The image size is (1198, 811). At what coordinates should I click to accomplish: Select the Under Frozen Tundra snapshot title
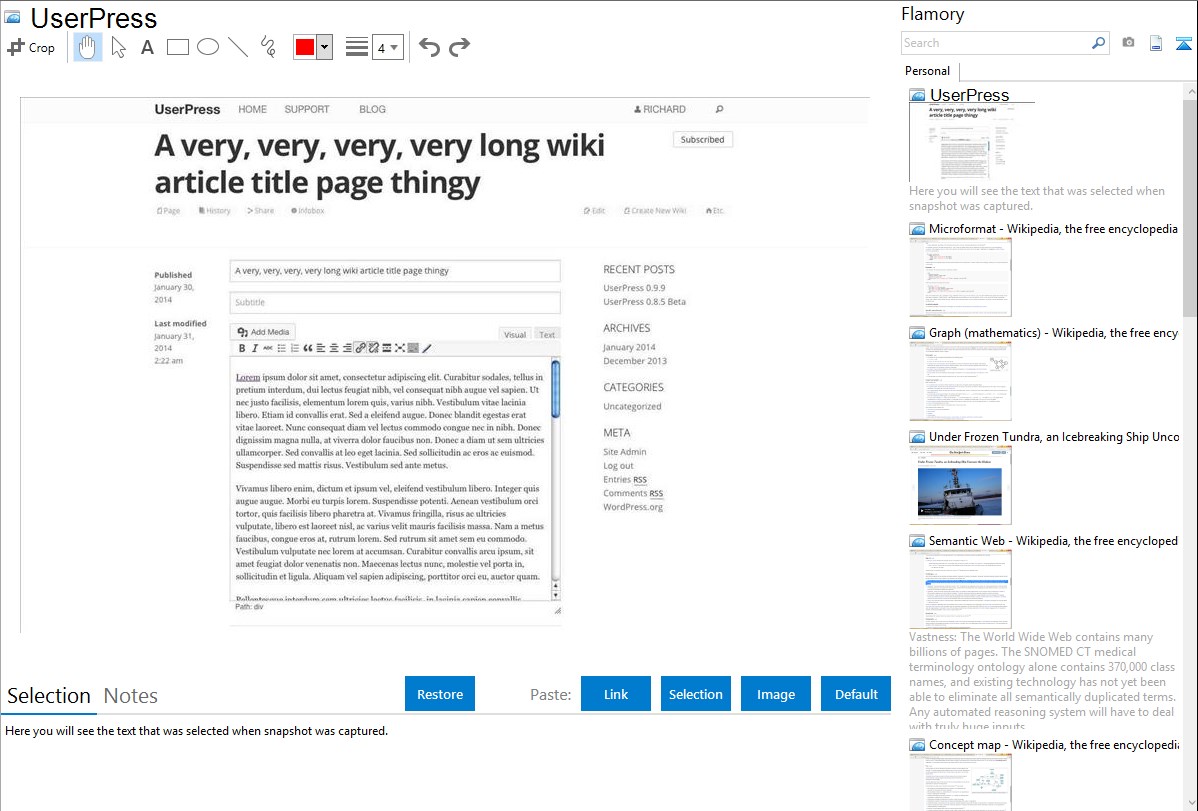1054,436
